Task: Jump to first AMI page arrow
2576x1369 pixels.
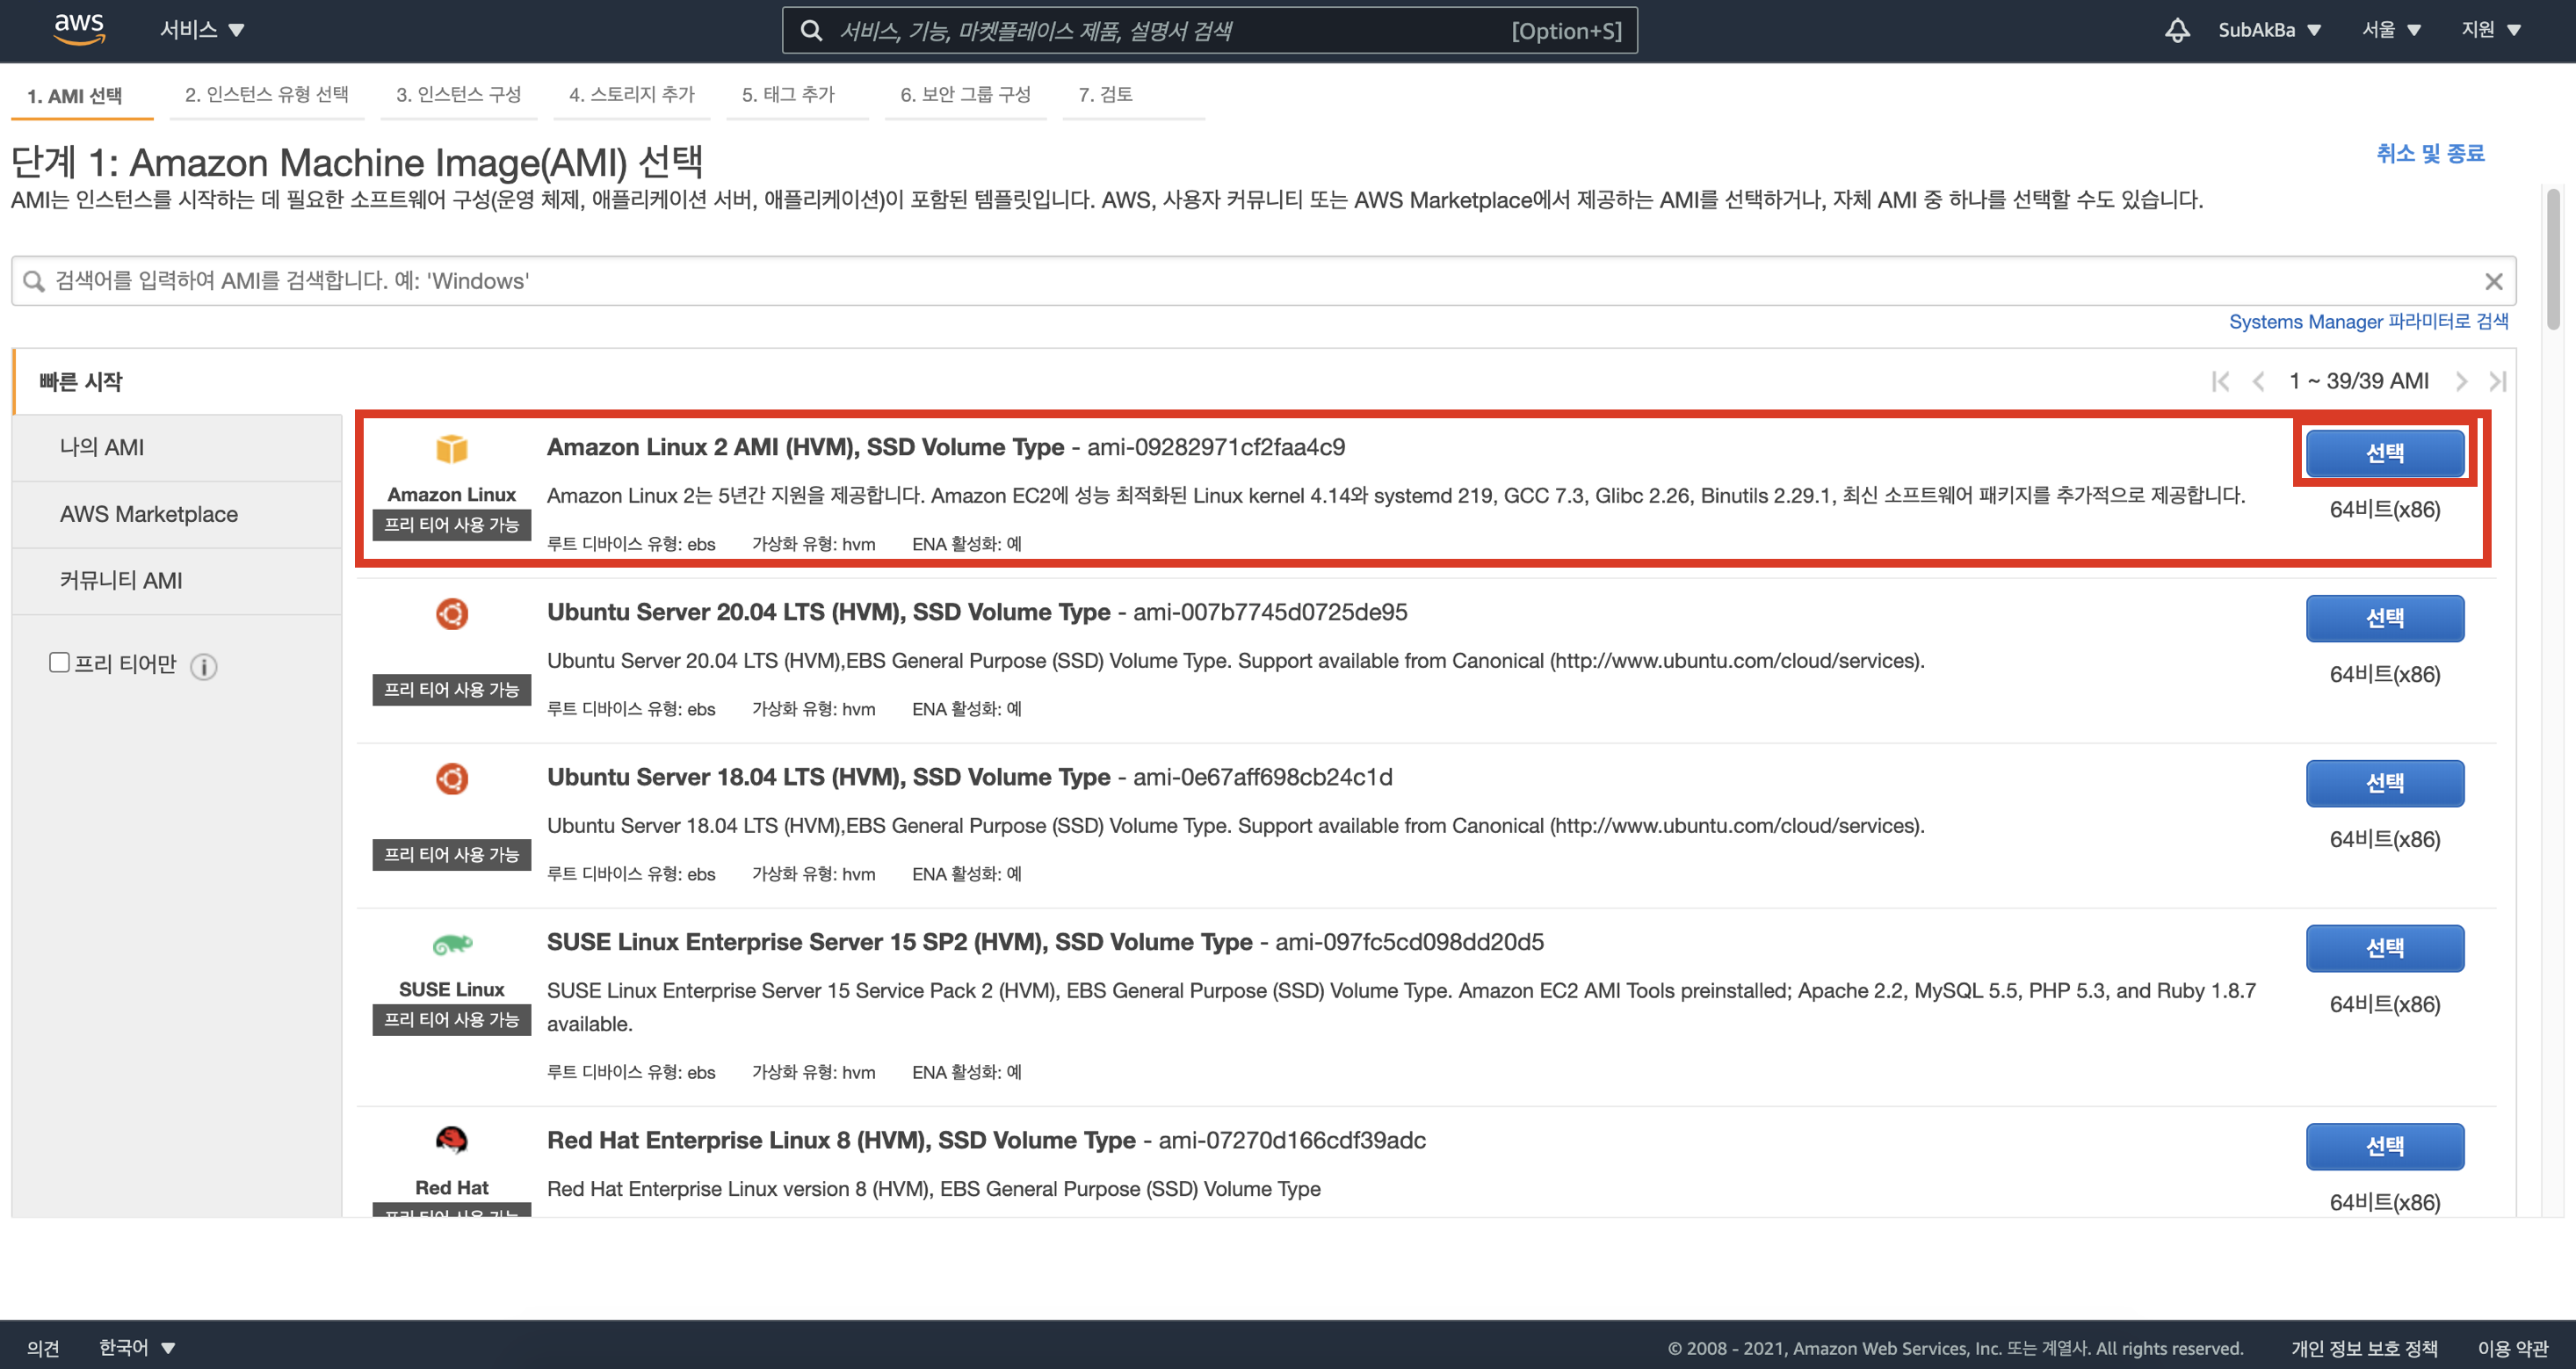Action: click(2221, 381)
